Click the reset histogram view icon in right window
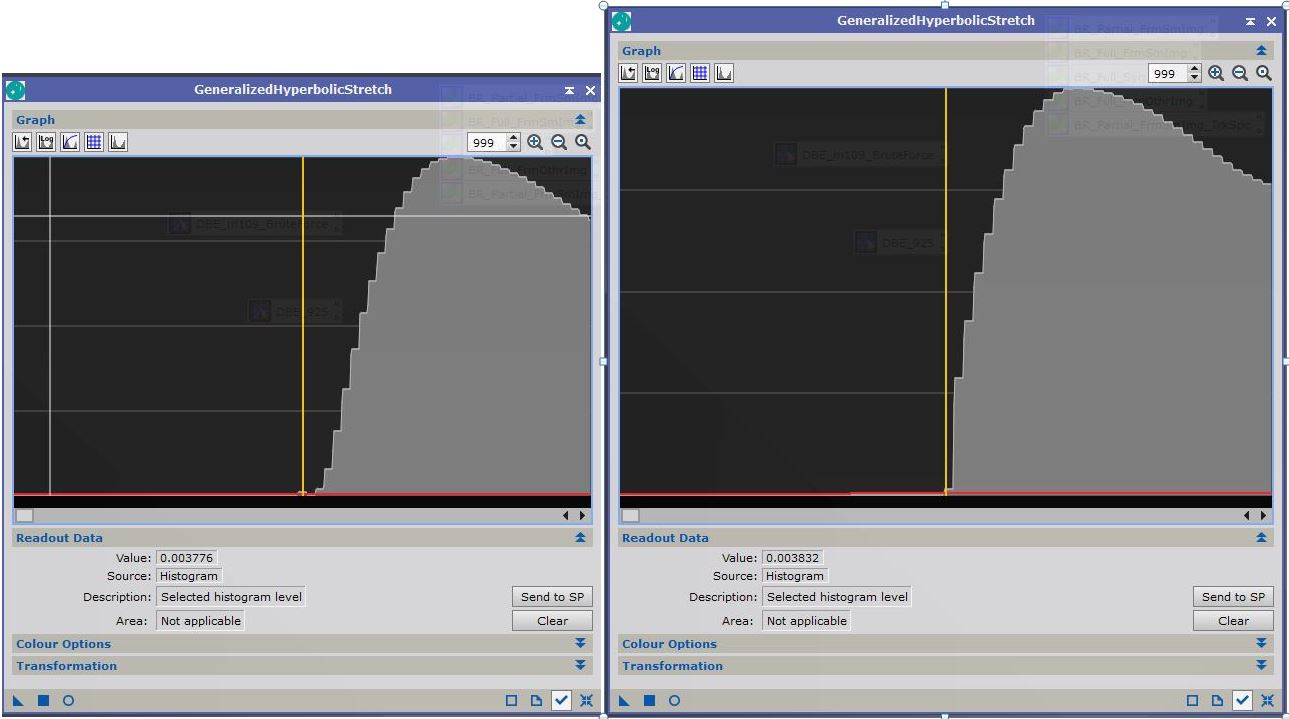Screen dimensions: 1289x719 pyautogui.click(x=628, y=73)
